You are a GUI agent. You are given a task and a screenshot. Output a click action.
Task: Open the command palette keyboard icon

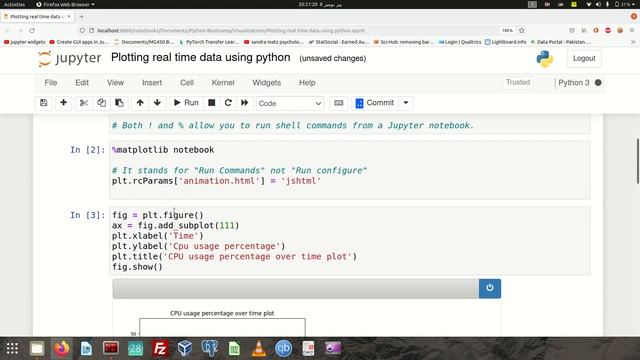339,103
